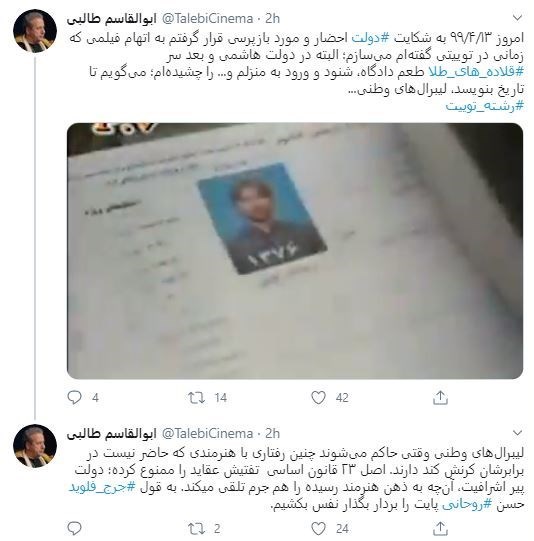Open the 2h timestamp on second tweet
Viewport: 534px width, 541px height.
(272, 433)
